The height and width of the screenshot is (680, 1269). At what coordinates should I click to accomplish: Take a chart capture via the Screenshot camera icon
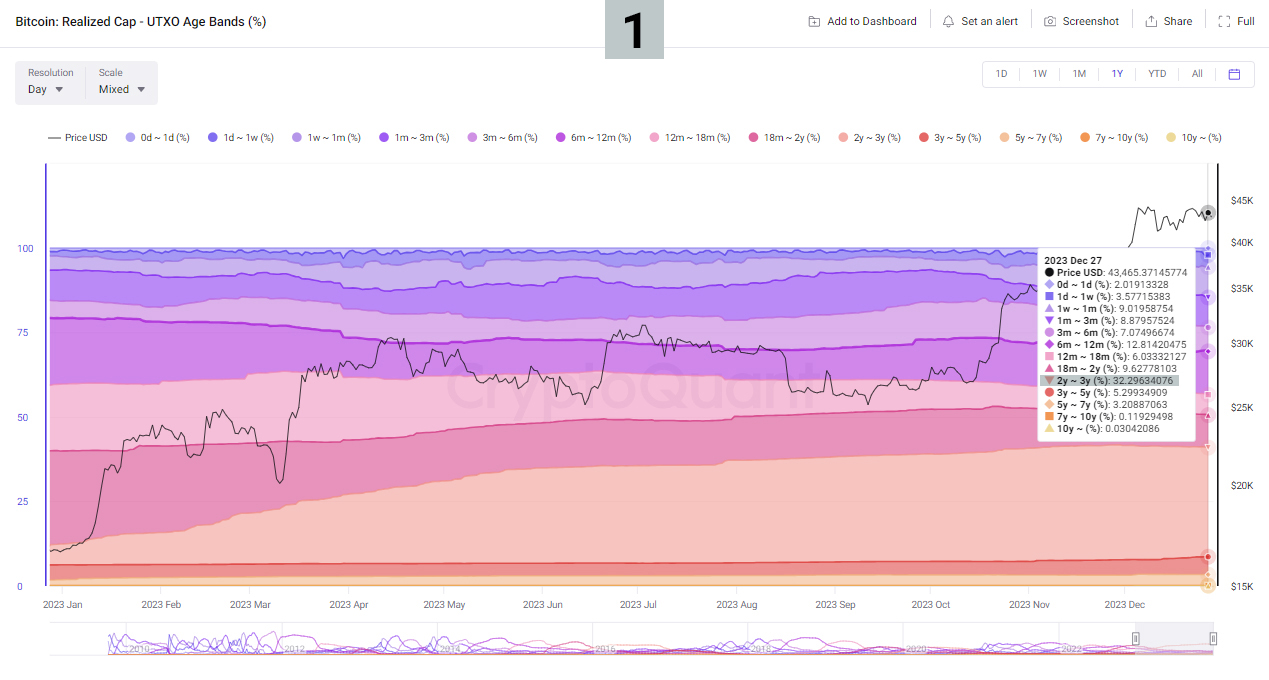(1080, 20)
